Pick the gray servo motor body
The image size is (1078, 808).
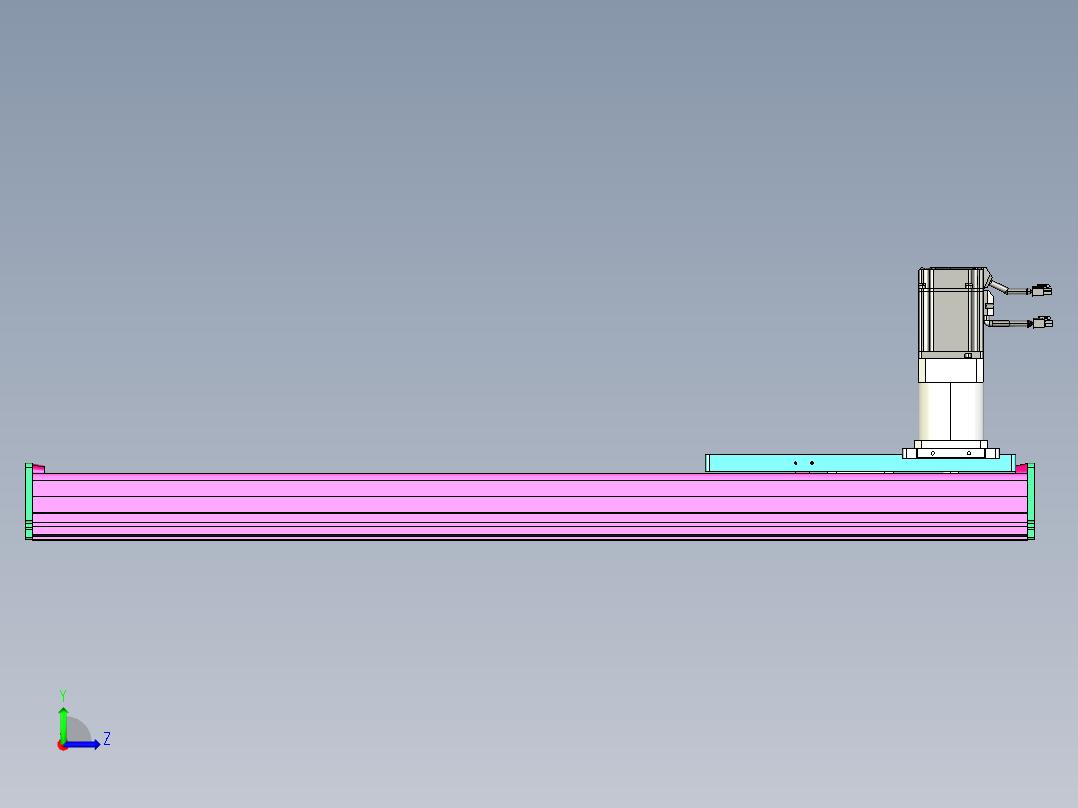pos(952,313)
